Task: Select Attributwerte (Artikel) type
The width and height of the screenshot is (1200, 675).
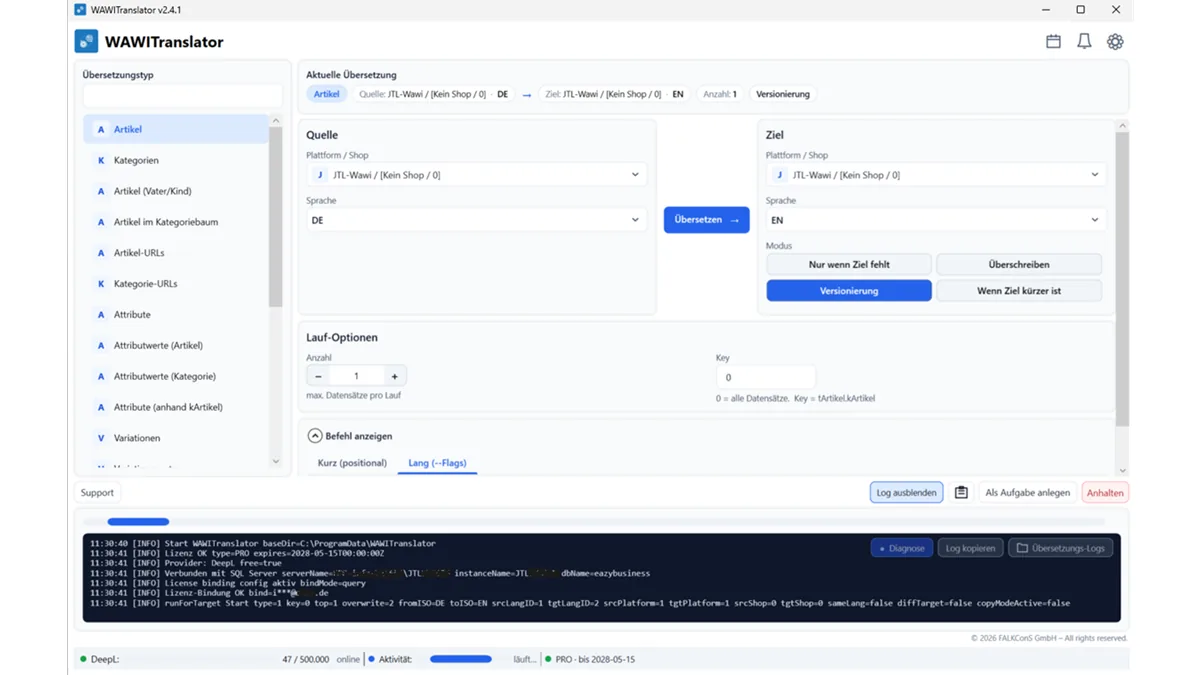Action: tap(176, 346)
